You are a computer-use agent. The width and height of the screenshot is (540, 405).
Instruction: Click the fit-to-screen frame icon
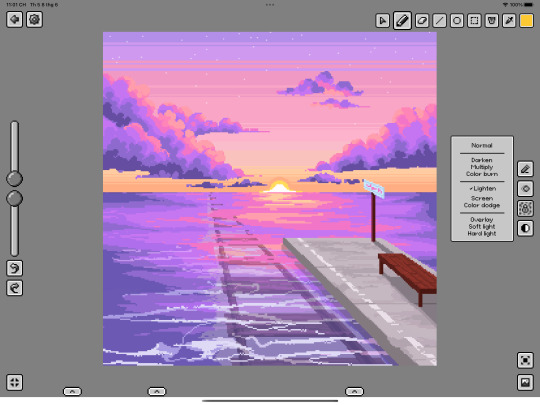tap(525, 360)
